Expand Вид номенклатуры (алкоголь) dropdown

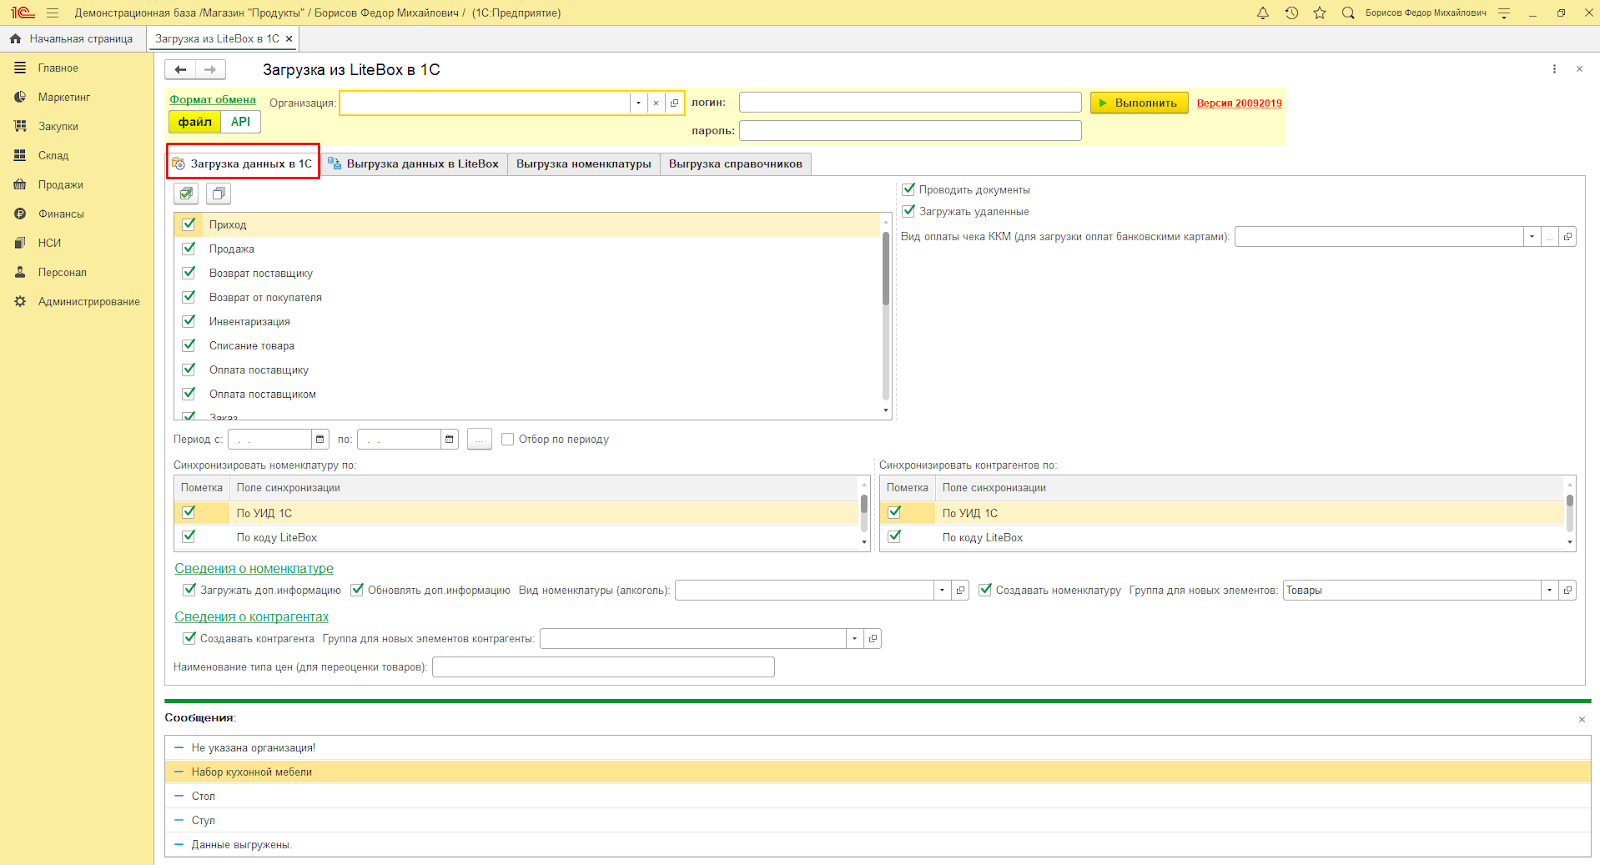[x=942, y=590]
